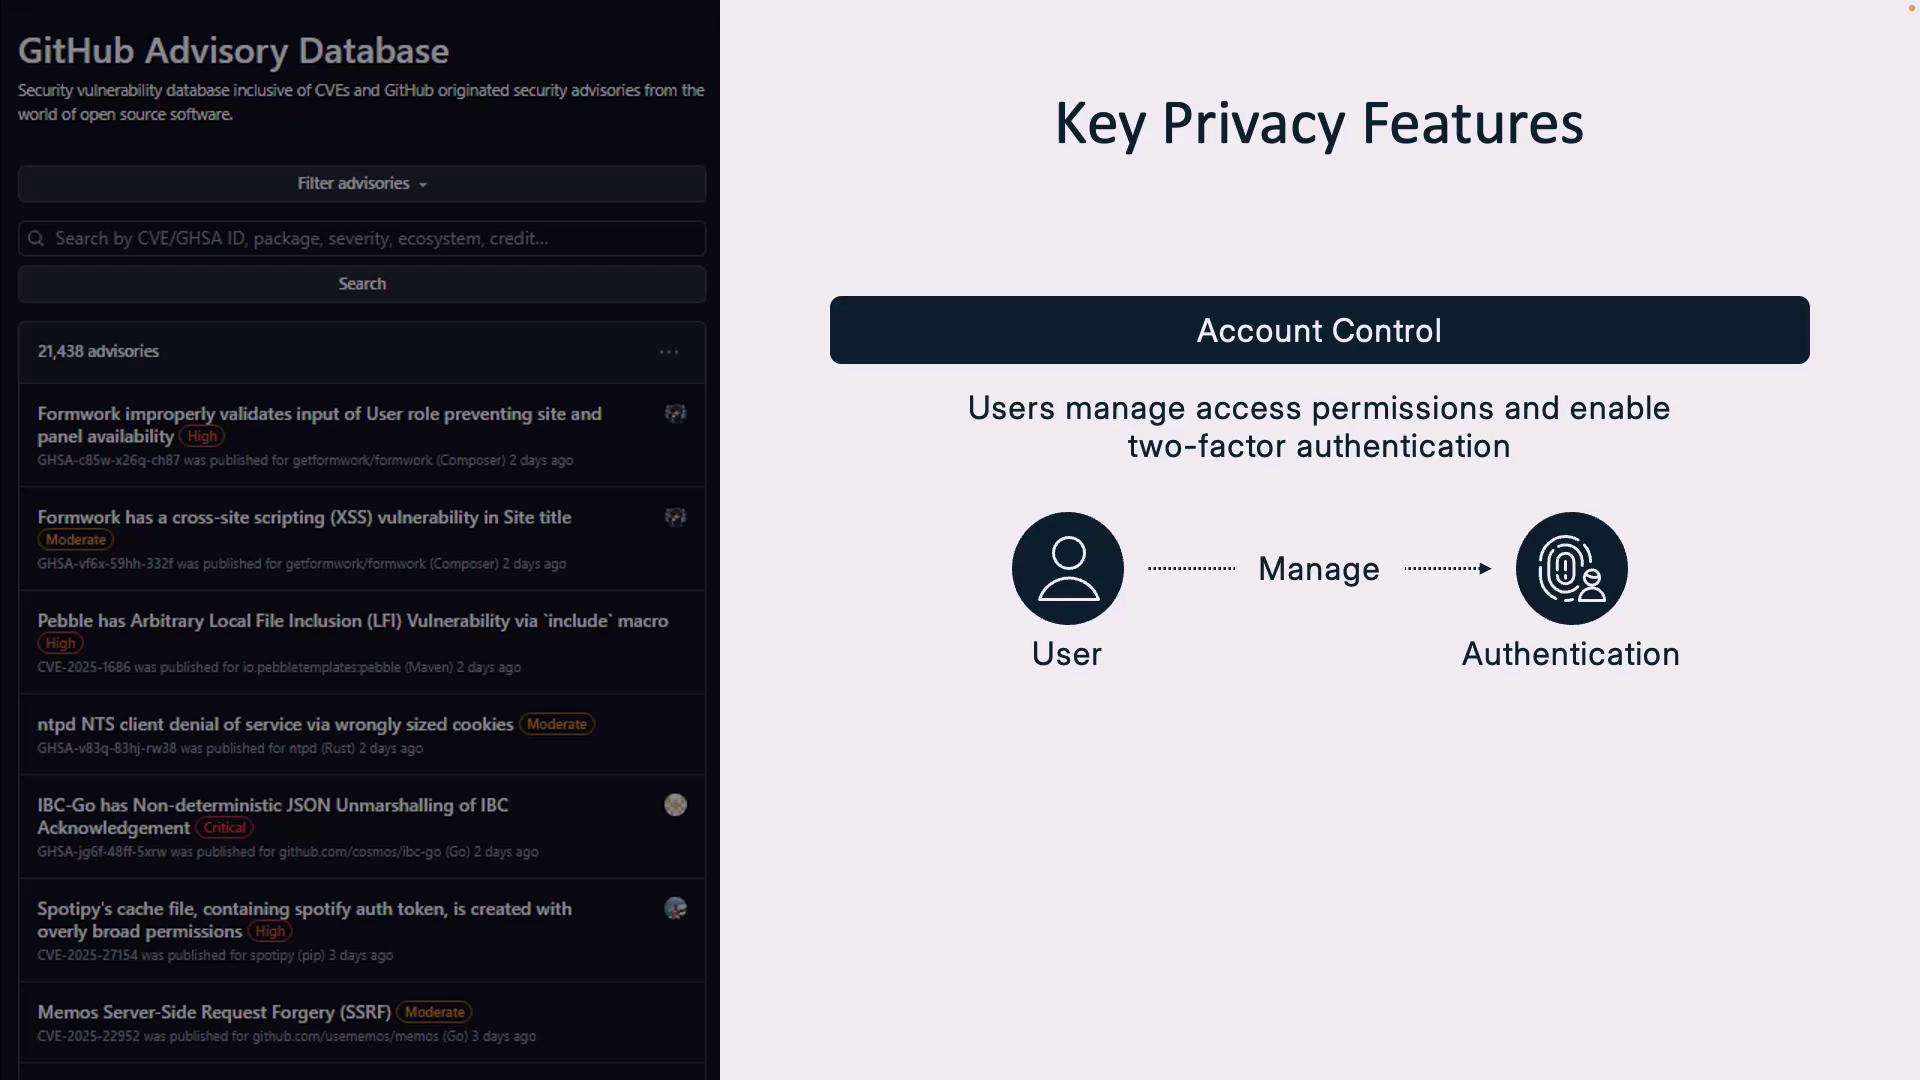
Task: Click the Critical severity label
Action: [225, 828]
